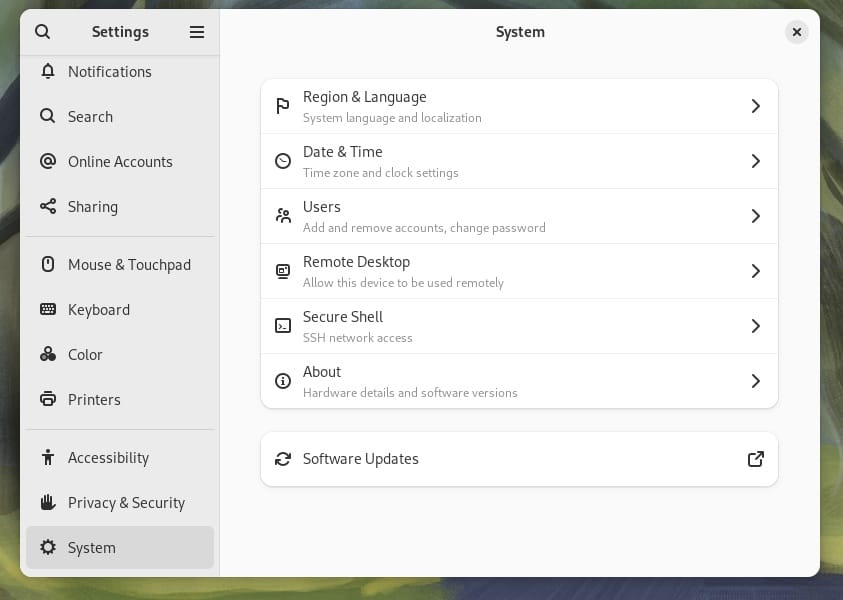This screenshot has width=843, height=600.
Task: Open the hamburger menu in Settings
Action: click(197, 31)
